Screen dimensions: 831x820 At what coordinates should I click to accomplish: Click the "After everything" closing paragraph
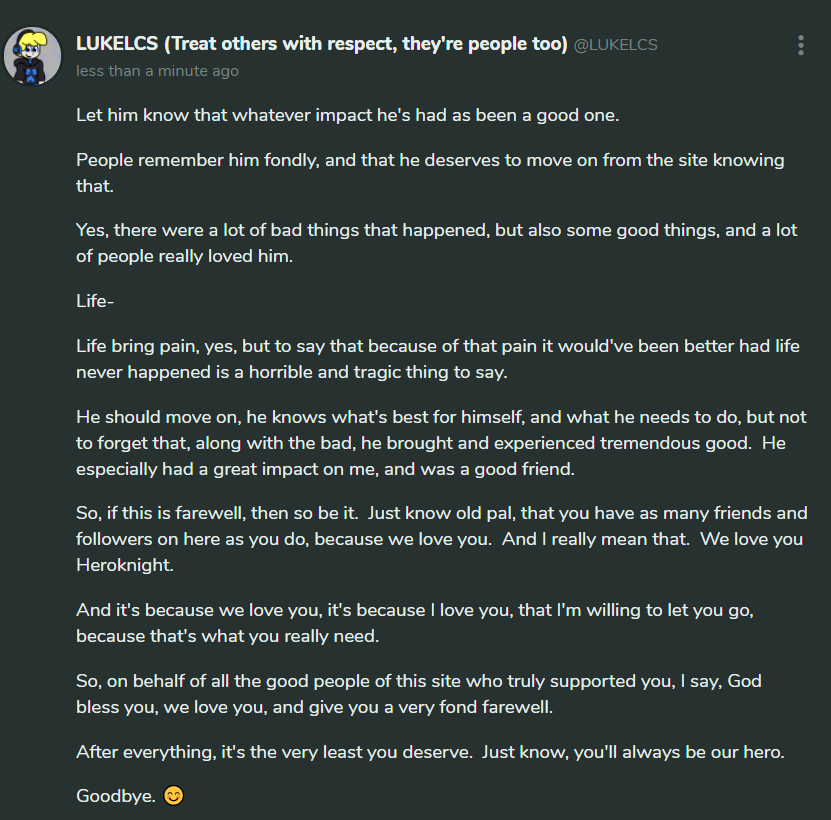[x=430, y=752]
